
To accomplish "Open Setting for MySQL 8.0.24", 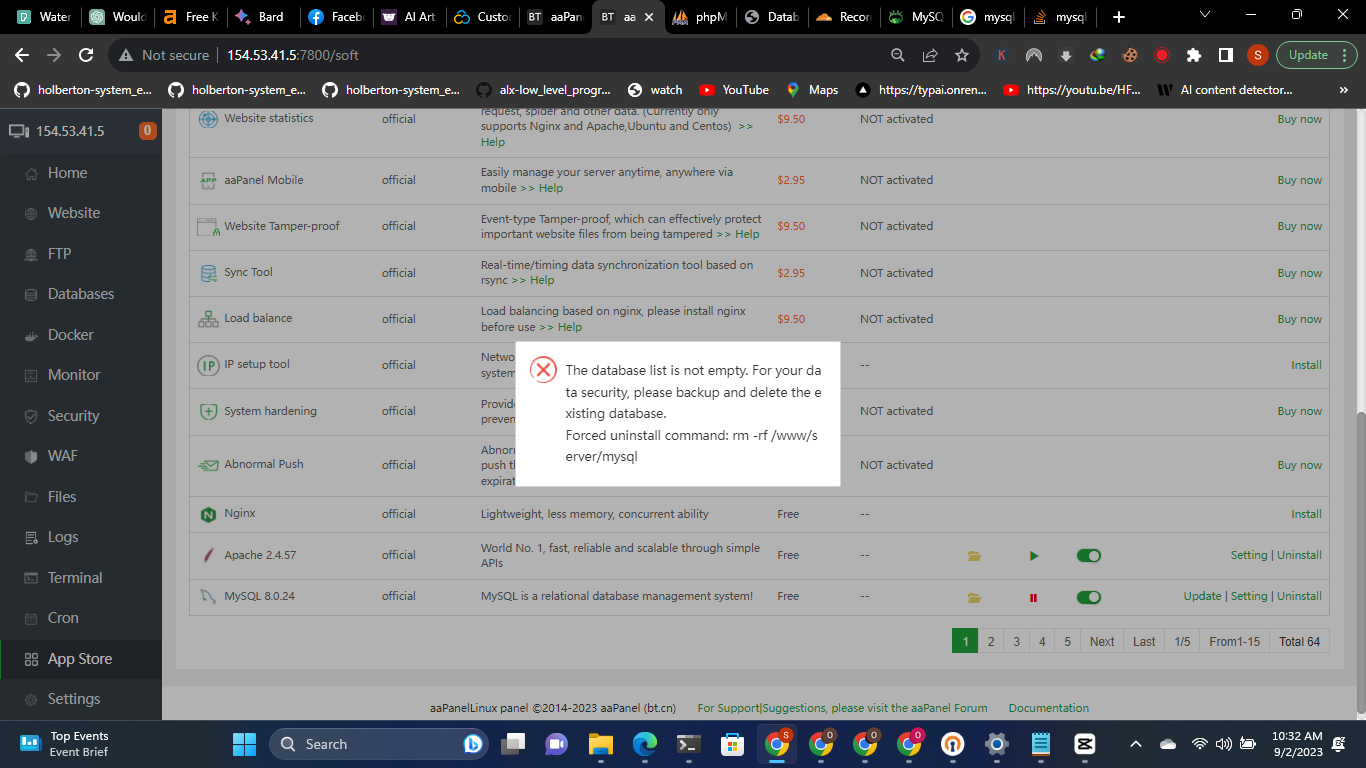I will 1249,596.
